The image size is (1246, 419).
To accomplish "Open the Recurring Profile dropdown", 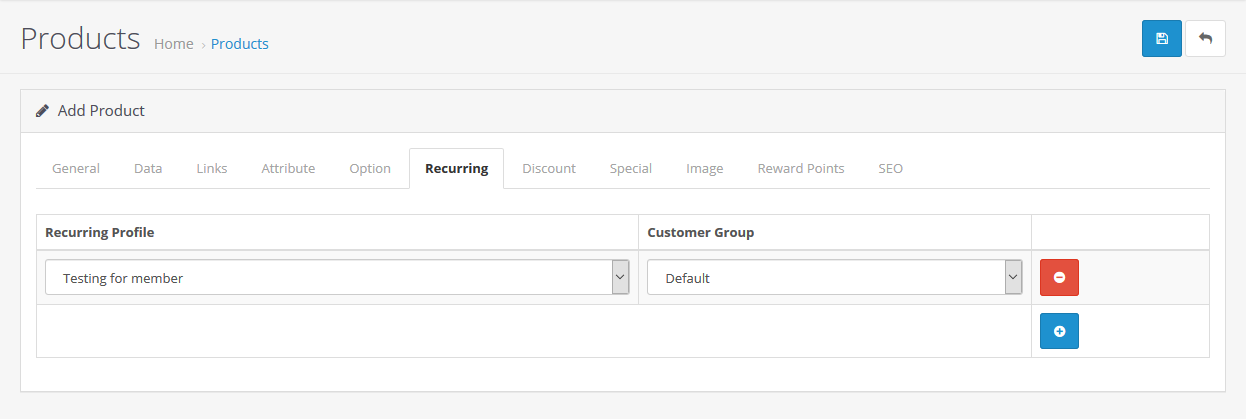I will (x=337, y=277).
